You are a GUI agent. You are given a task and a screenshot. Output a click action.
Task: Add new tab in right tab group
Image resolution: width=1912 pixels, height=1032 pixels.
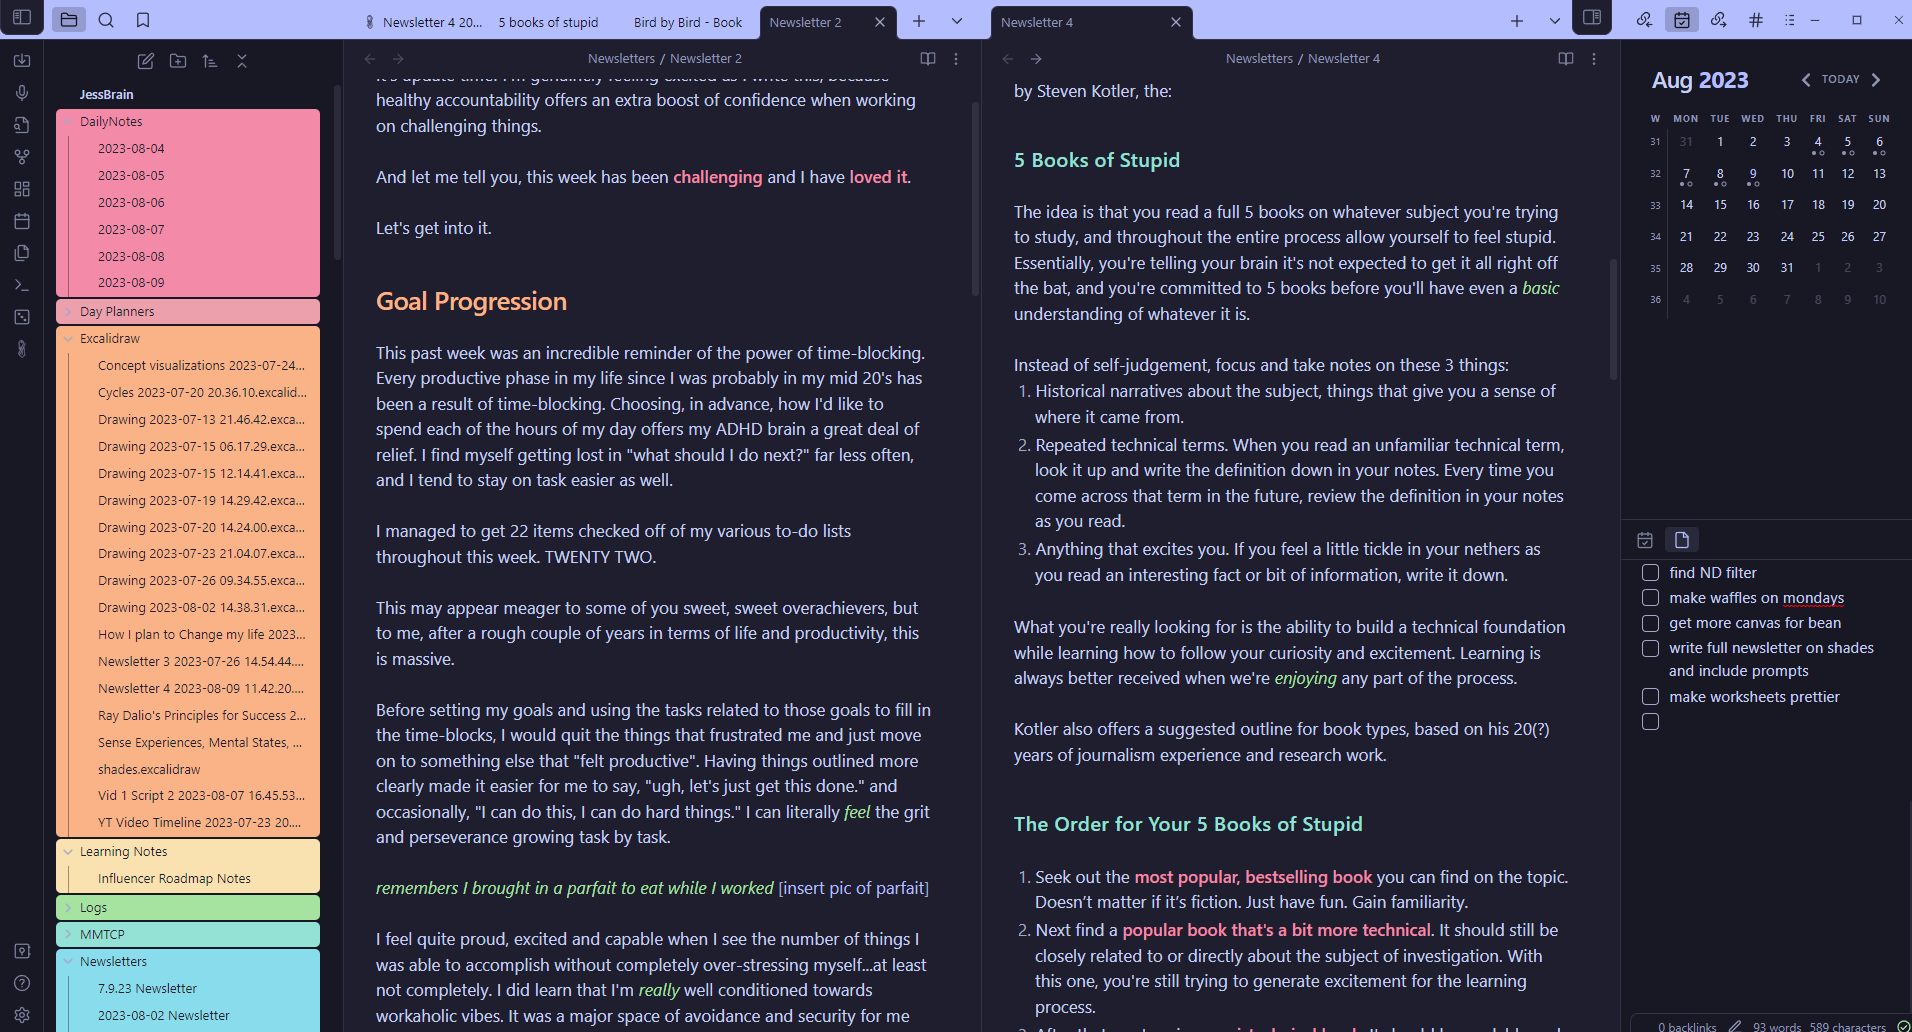pos(1517,21)
